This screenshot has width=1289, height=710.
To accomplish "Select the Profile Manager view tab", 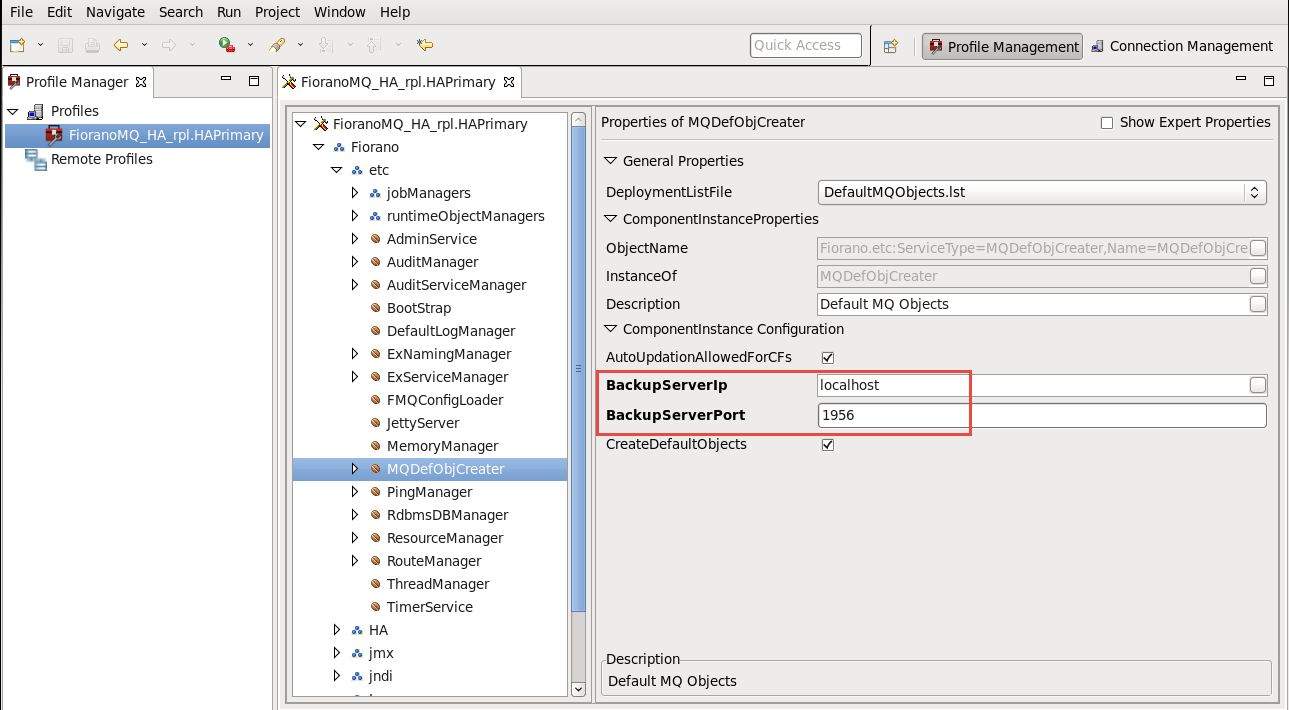I will [x=77, y=82].
